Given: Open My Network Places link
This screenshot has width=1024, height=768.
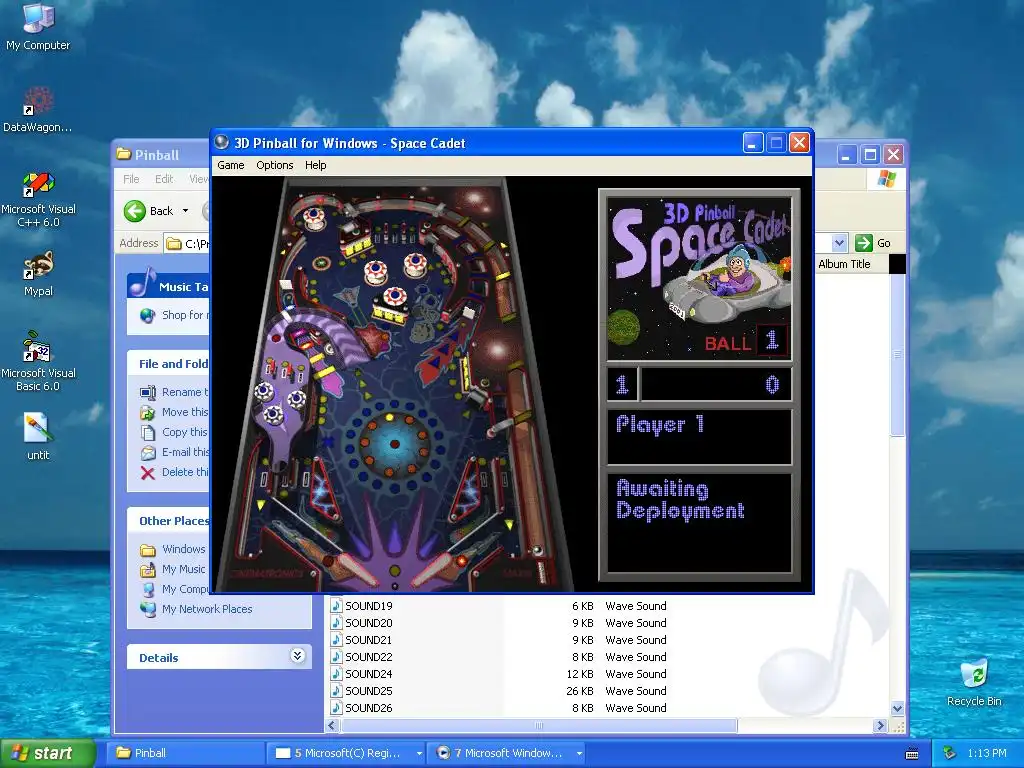Looking at the screenshot, I should click(207, 609).
